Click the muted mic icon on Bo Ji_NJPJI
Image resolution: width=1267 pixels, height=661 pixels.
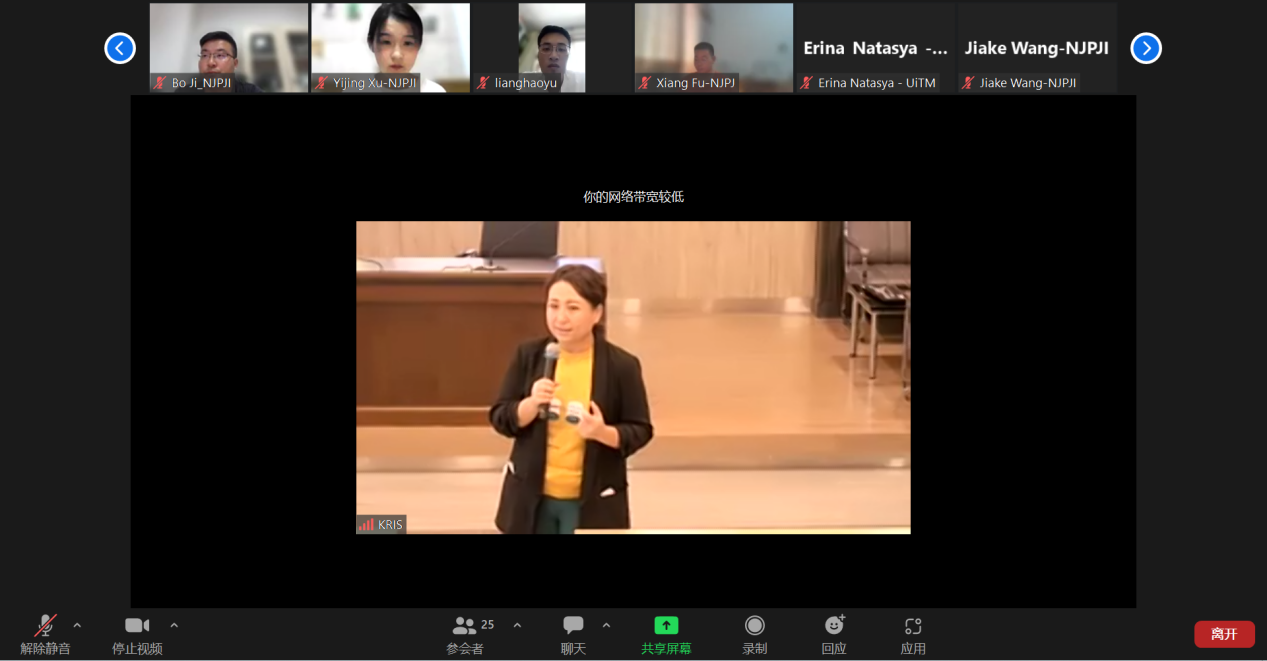click(x=159, y=83)
